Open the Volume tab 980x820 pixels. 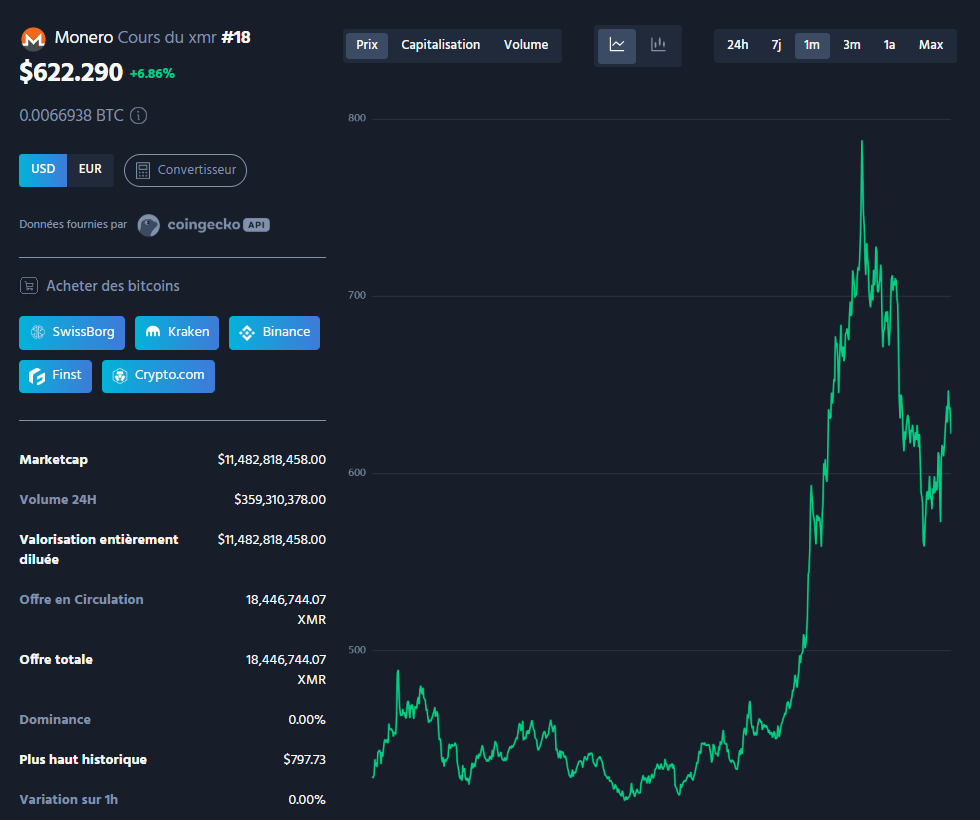pyautogui.click(x=526, y=44)
